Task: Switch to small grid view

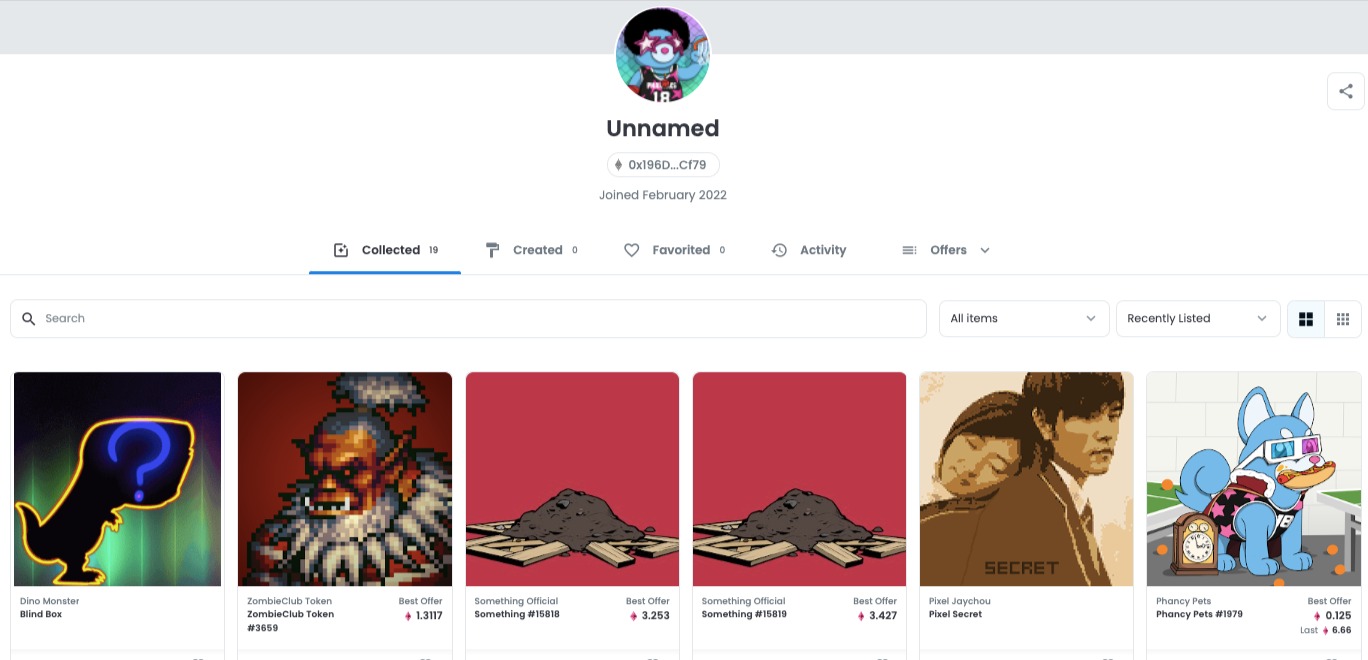Action: click(1343, 319)
